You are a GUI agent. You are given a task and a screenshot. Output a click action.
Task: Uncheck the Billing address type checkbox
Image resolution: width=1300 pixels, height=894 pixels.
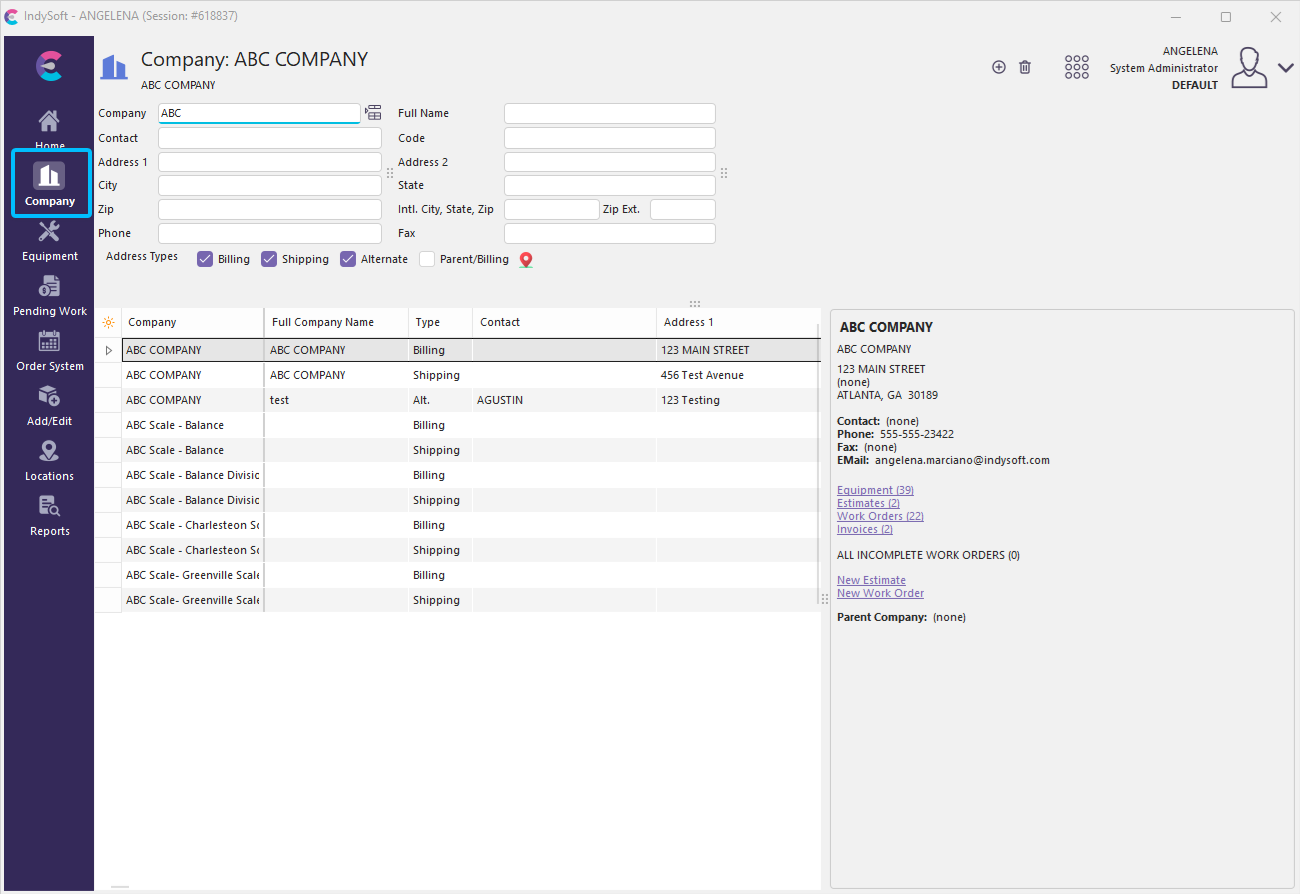(x=205, y=259)
